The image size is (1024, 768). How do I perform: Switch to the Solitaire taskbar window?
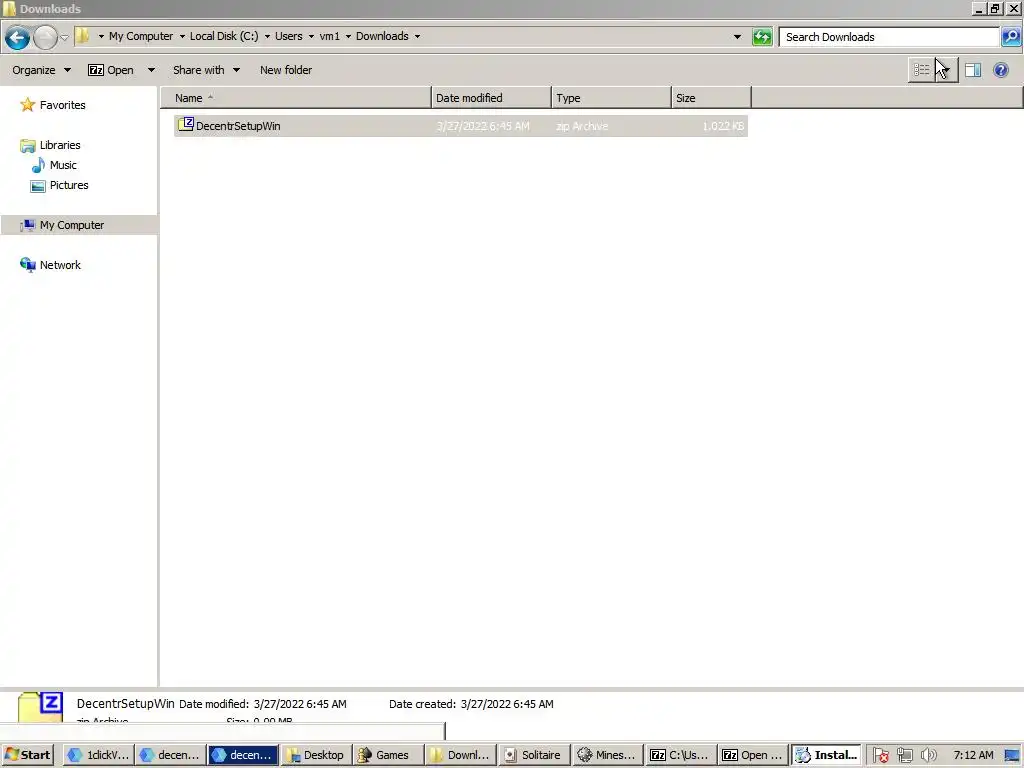(x=534, y=755)
